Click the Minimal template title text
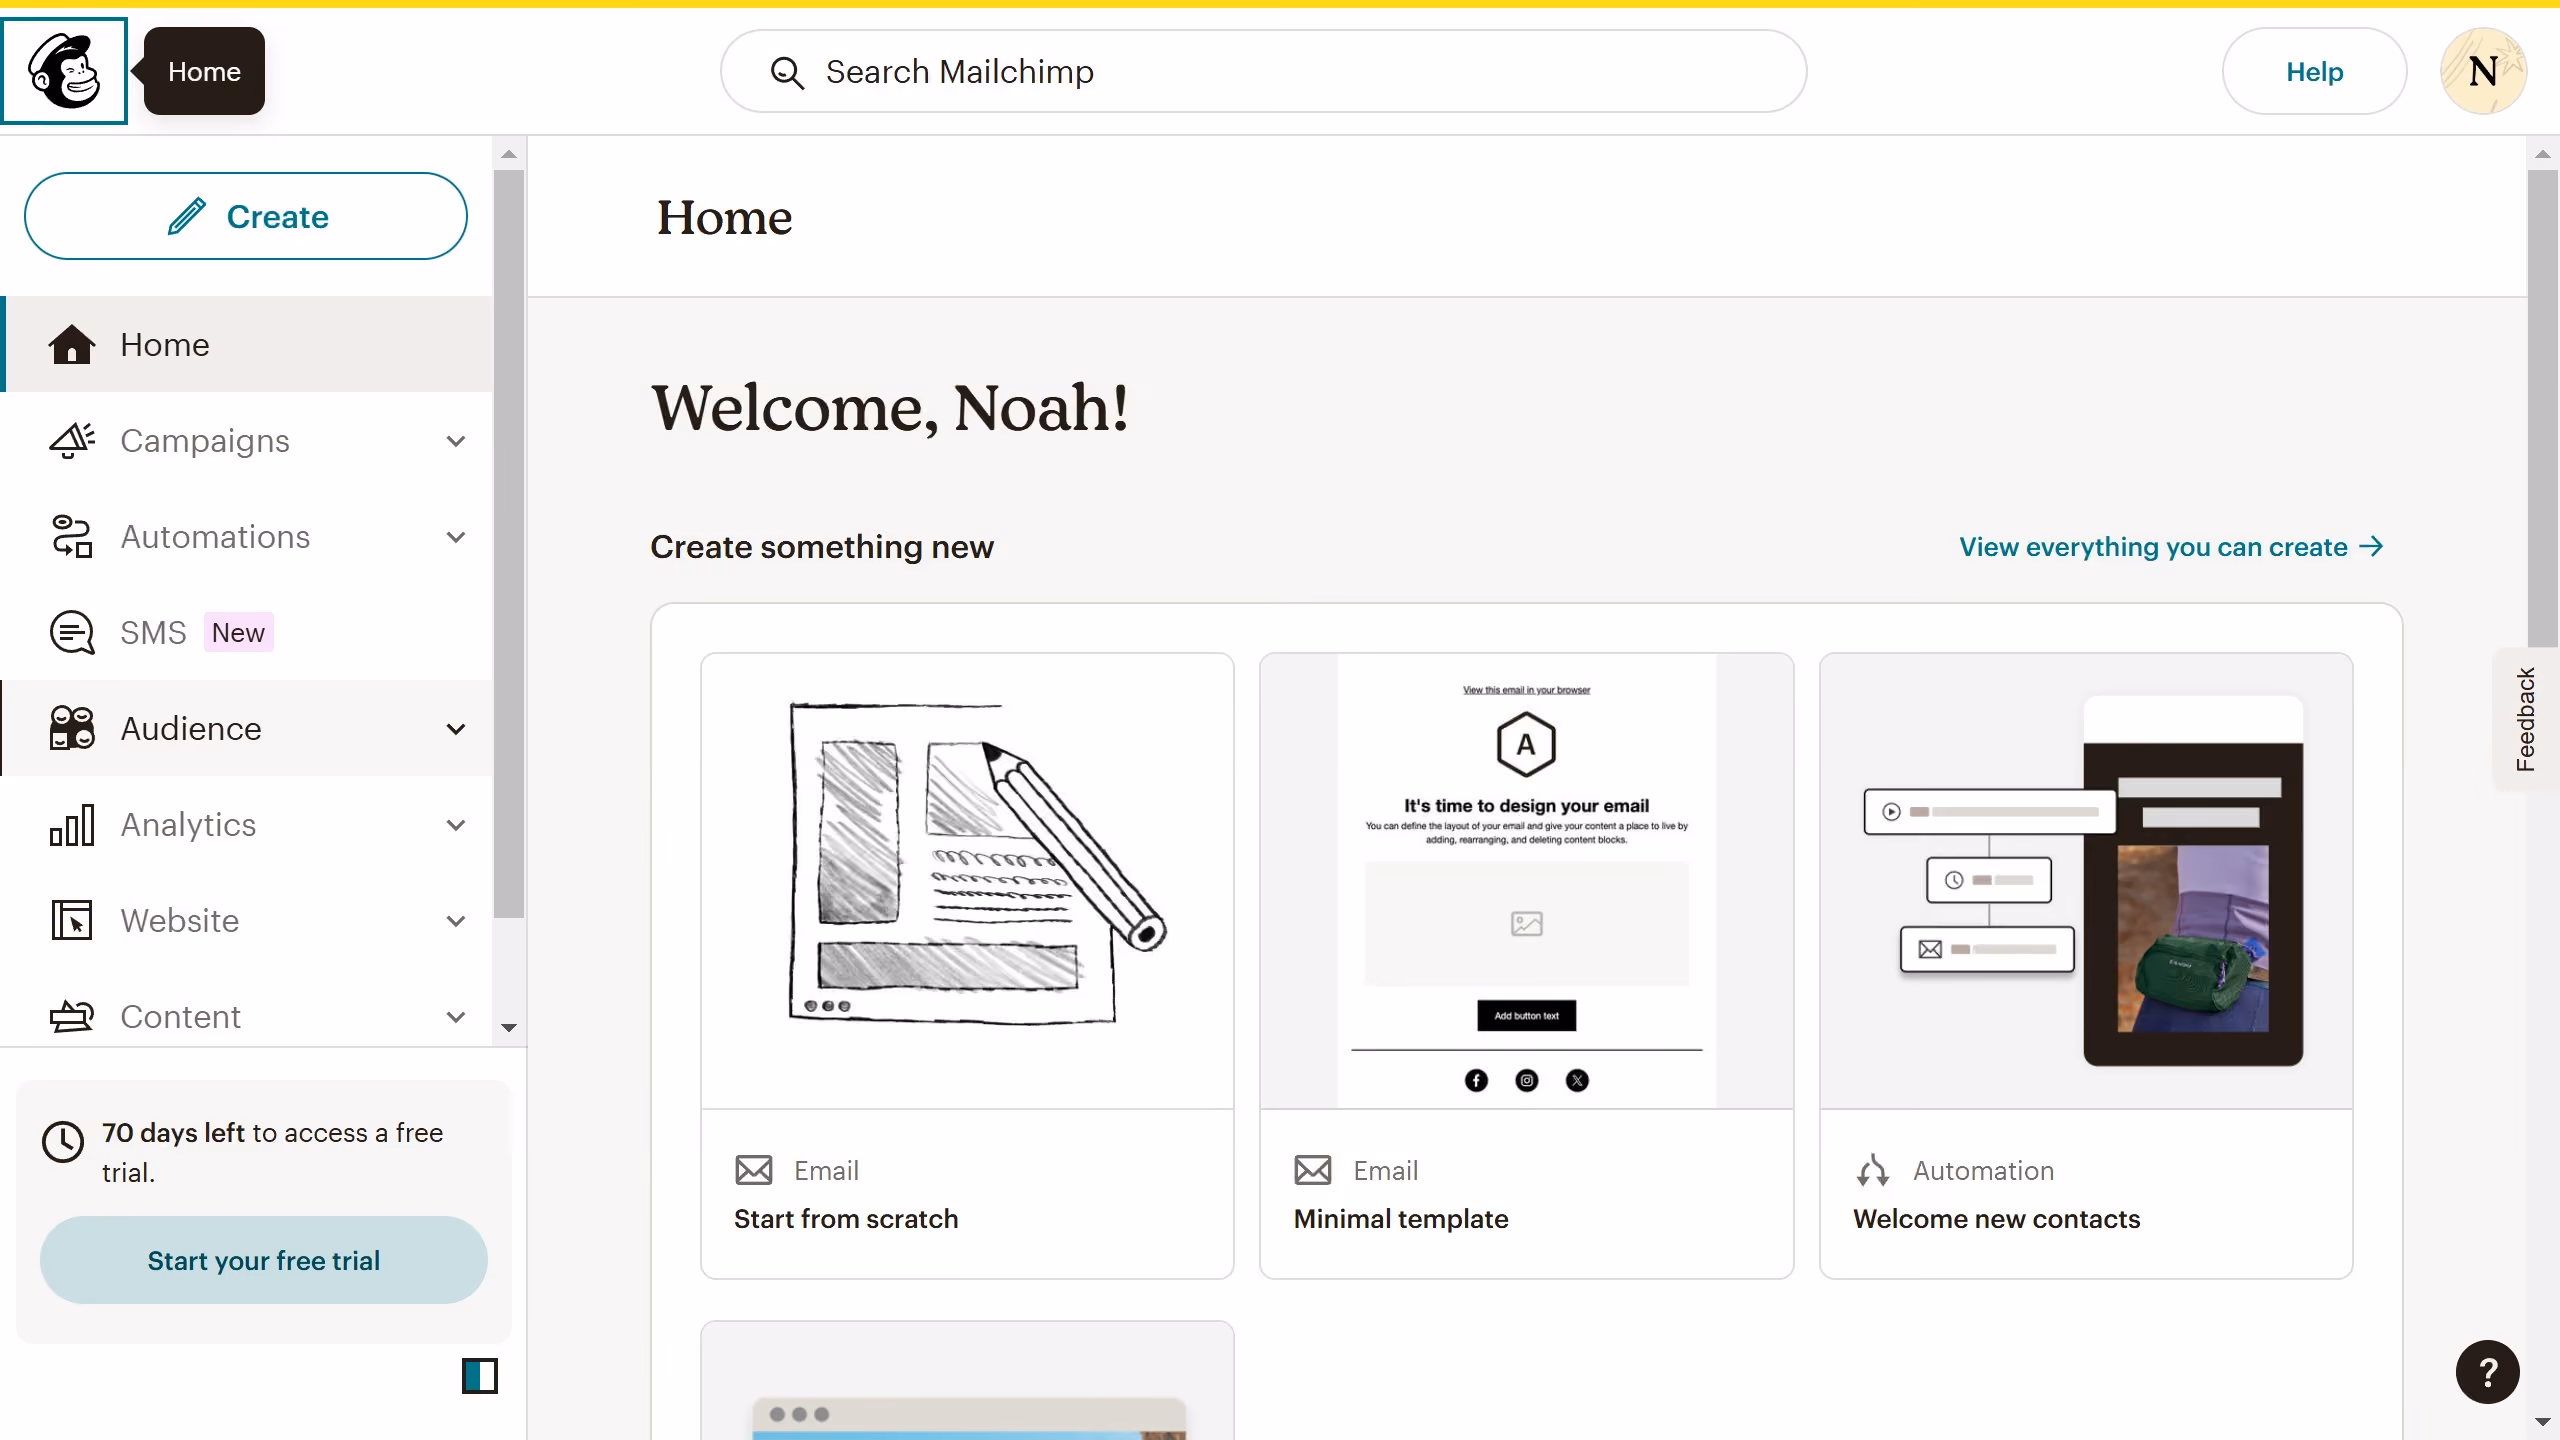 click(x=1401, y=1219)
